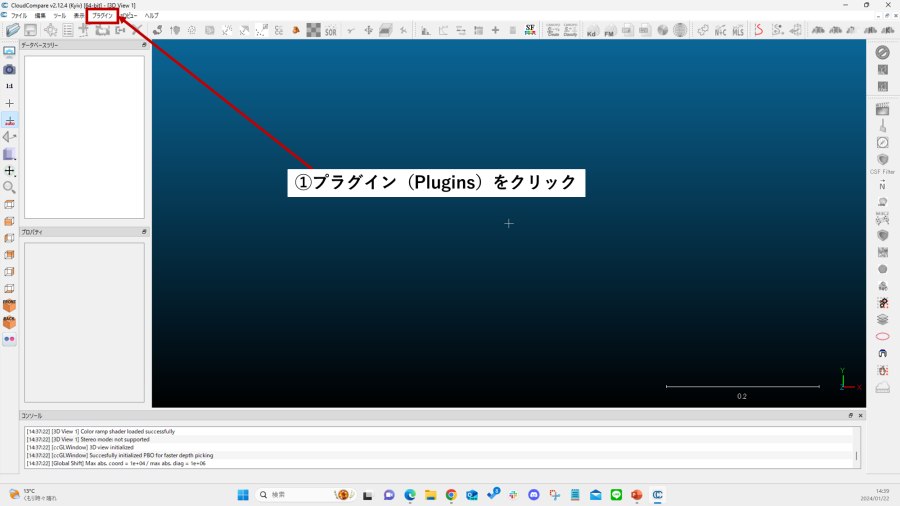Click the Save floppy-disk icon

30,30
